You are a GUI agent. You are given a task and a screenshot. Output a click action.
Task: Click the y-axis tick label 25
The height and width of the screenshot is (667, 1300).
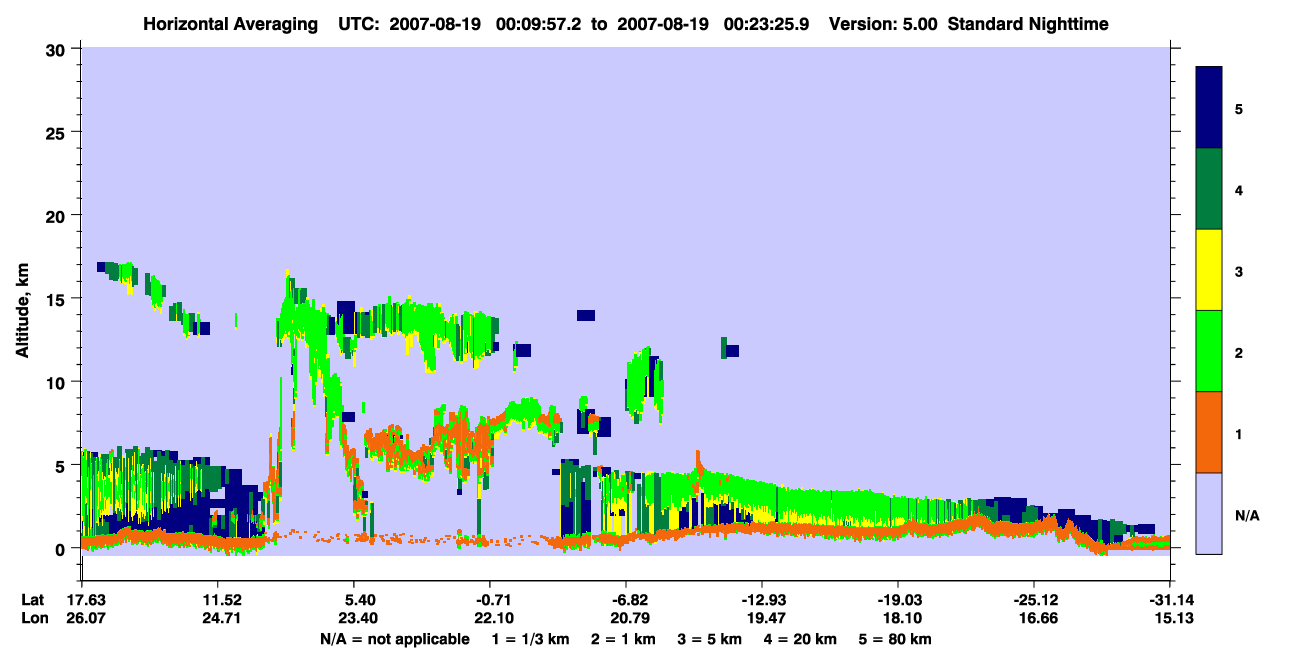[58, 132]
